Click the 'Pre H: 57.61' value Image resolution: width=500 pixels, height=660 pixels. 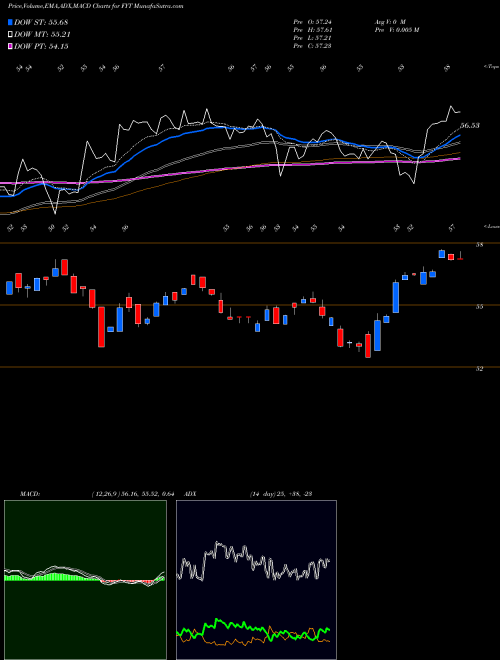tap(312, 30)
